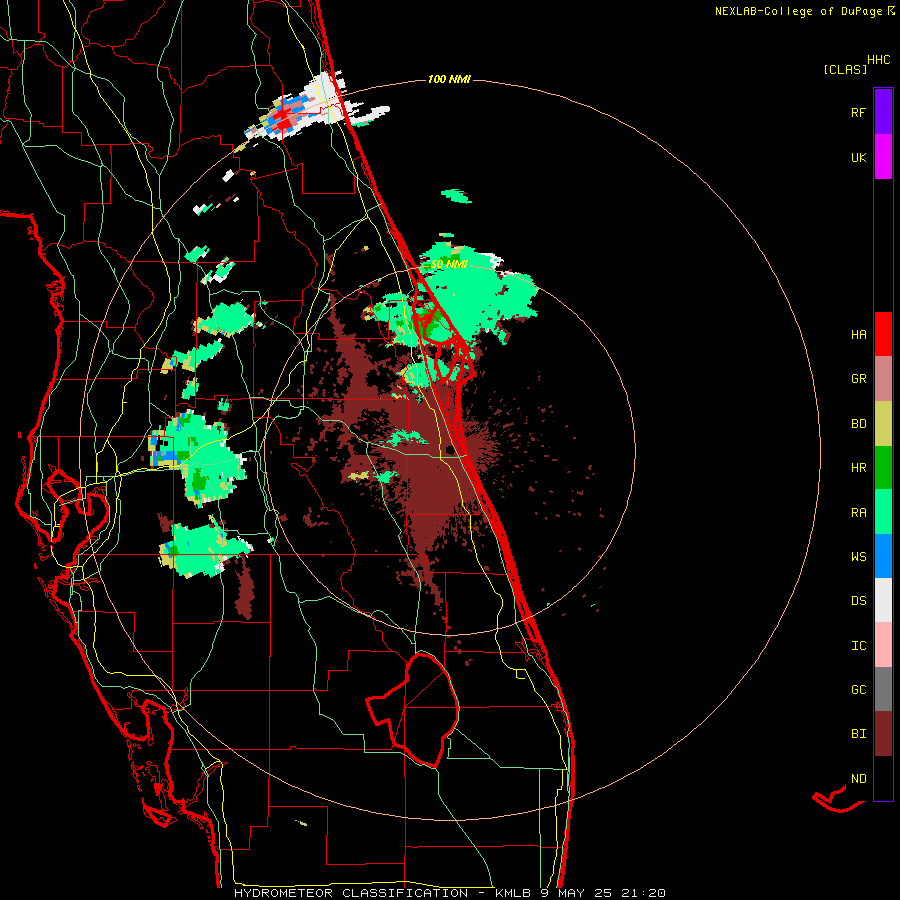The height and width of the screenshot is (900, 900).
Task: Click the 'IC' legend label
Action: (858, 646)
